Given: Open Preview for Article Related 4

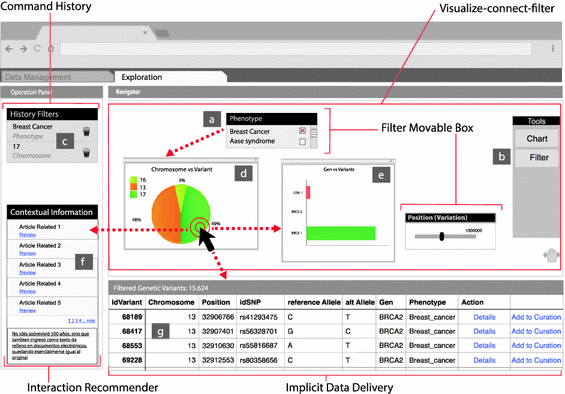Looking at the screenshot, I should pos(27,291).
